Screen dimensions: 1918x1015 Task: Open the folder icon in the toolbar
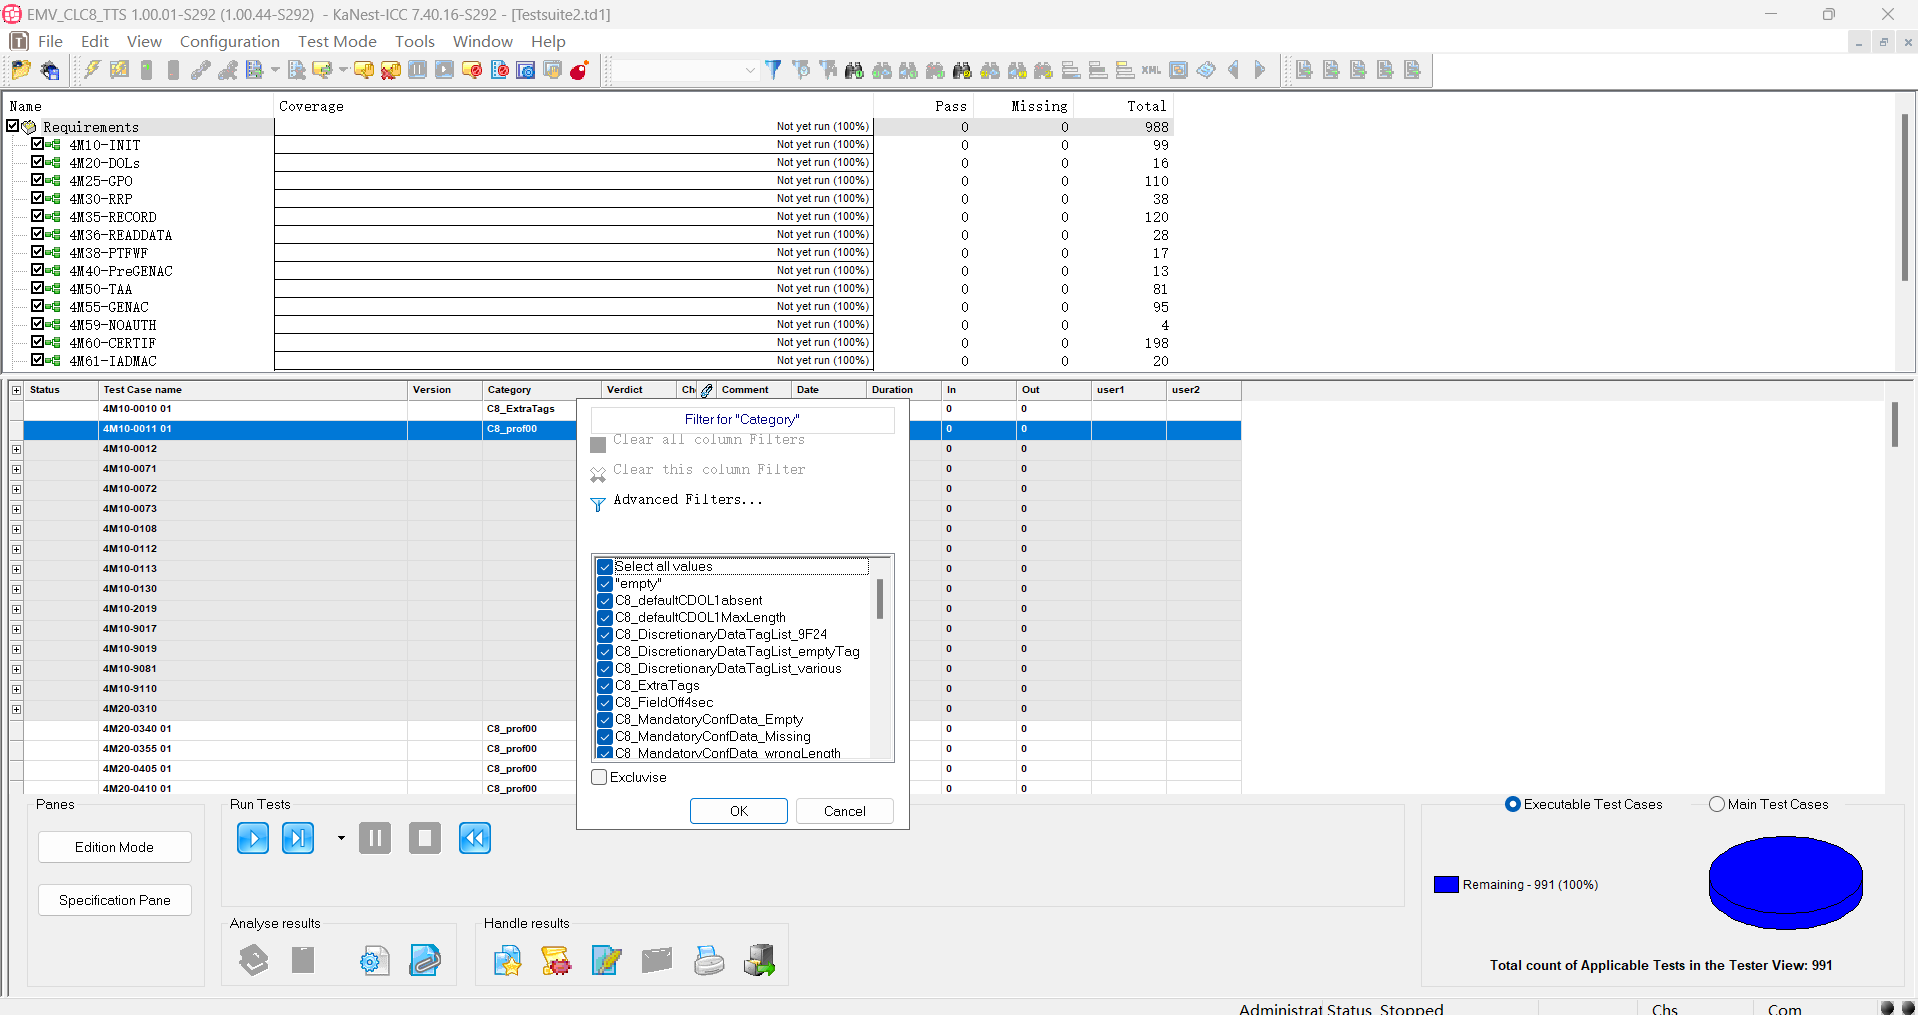pos(20,70)
